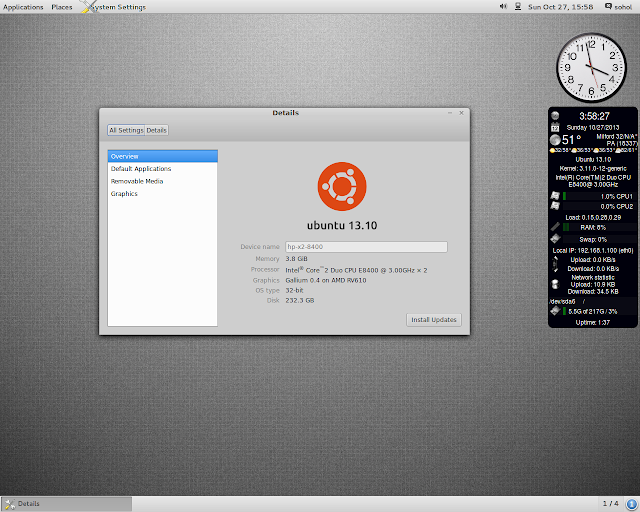
Task: Click the Uptime: 1:37 text
Action: coord(593,323)
